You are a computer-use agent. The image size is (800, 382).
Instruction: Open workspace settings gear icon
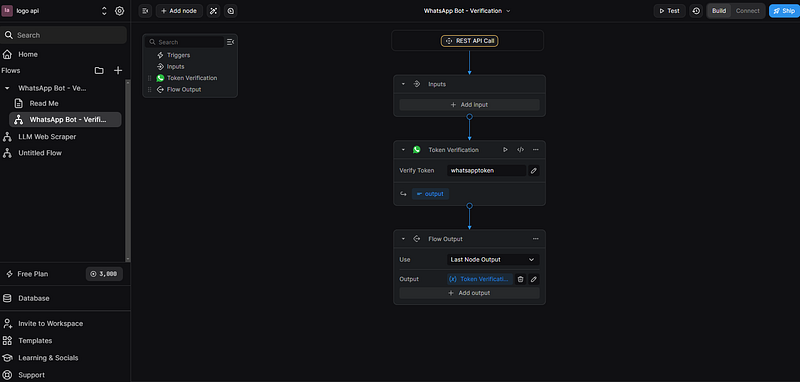click(x=119, y=11)
